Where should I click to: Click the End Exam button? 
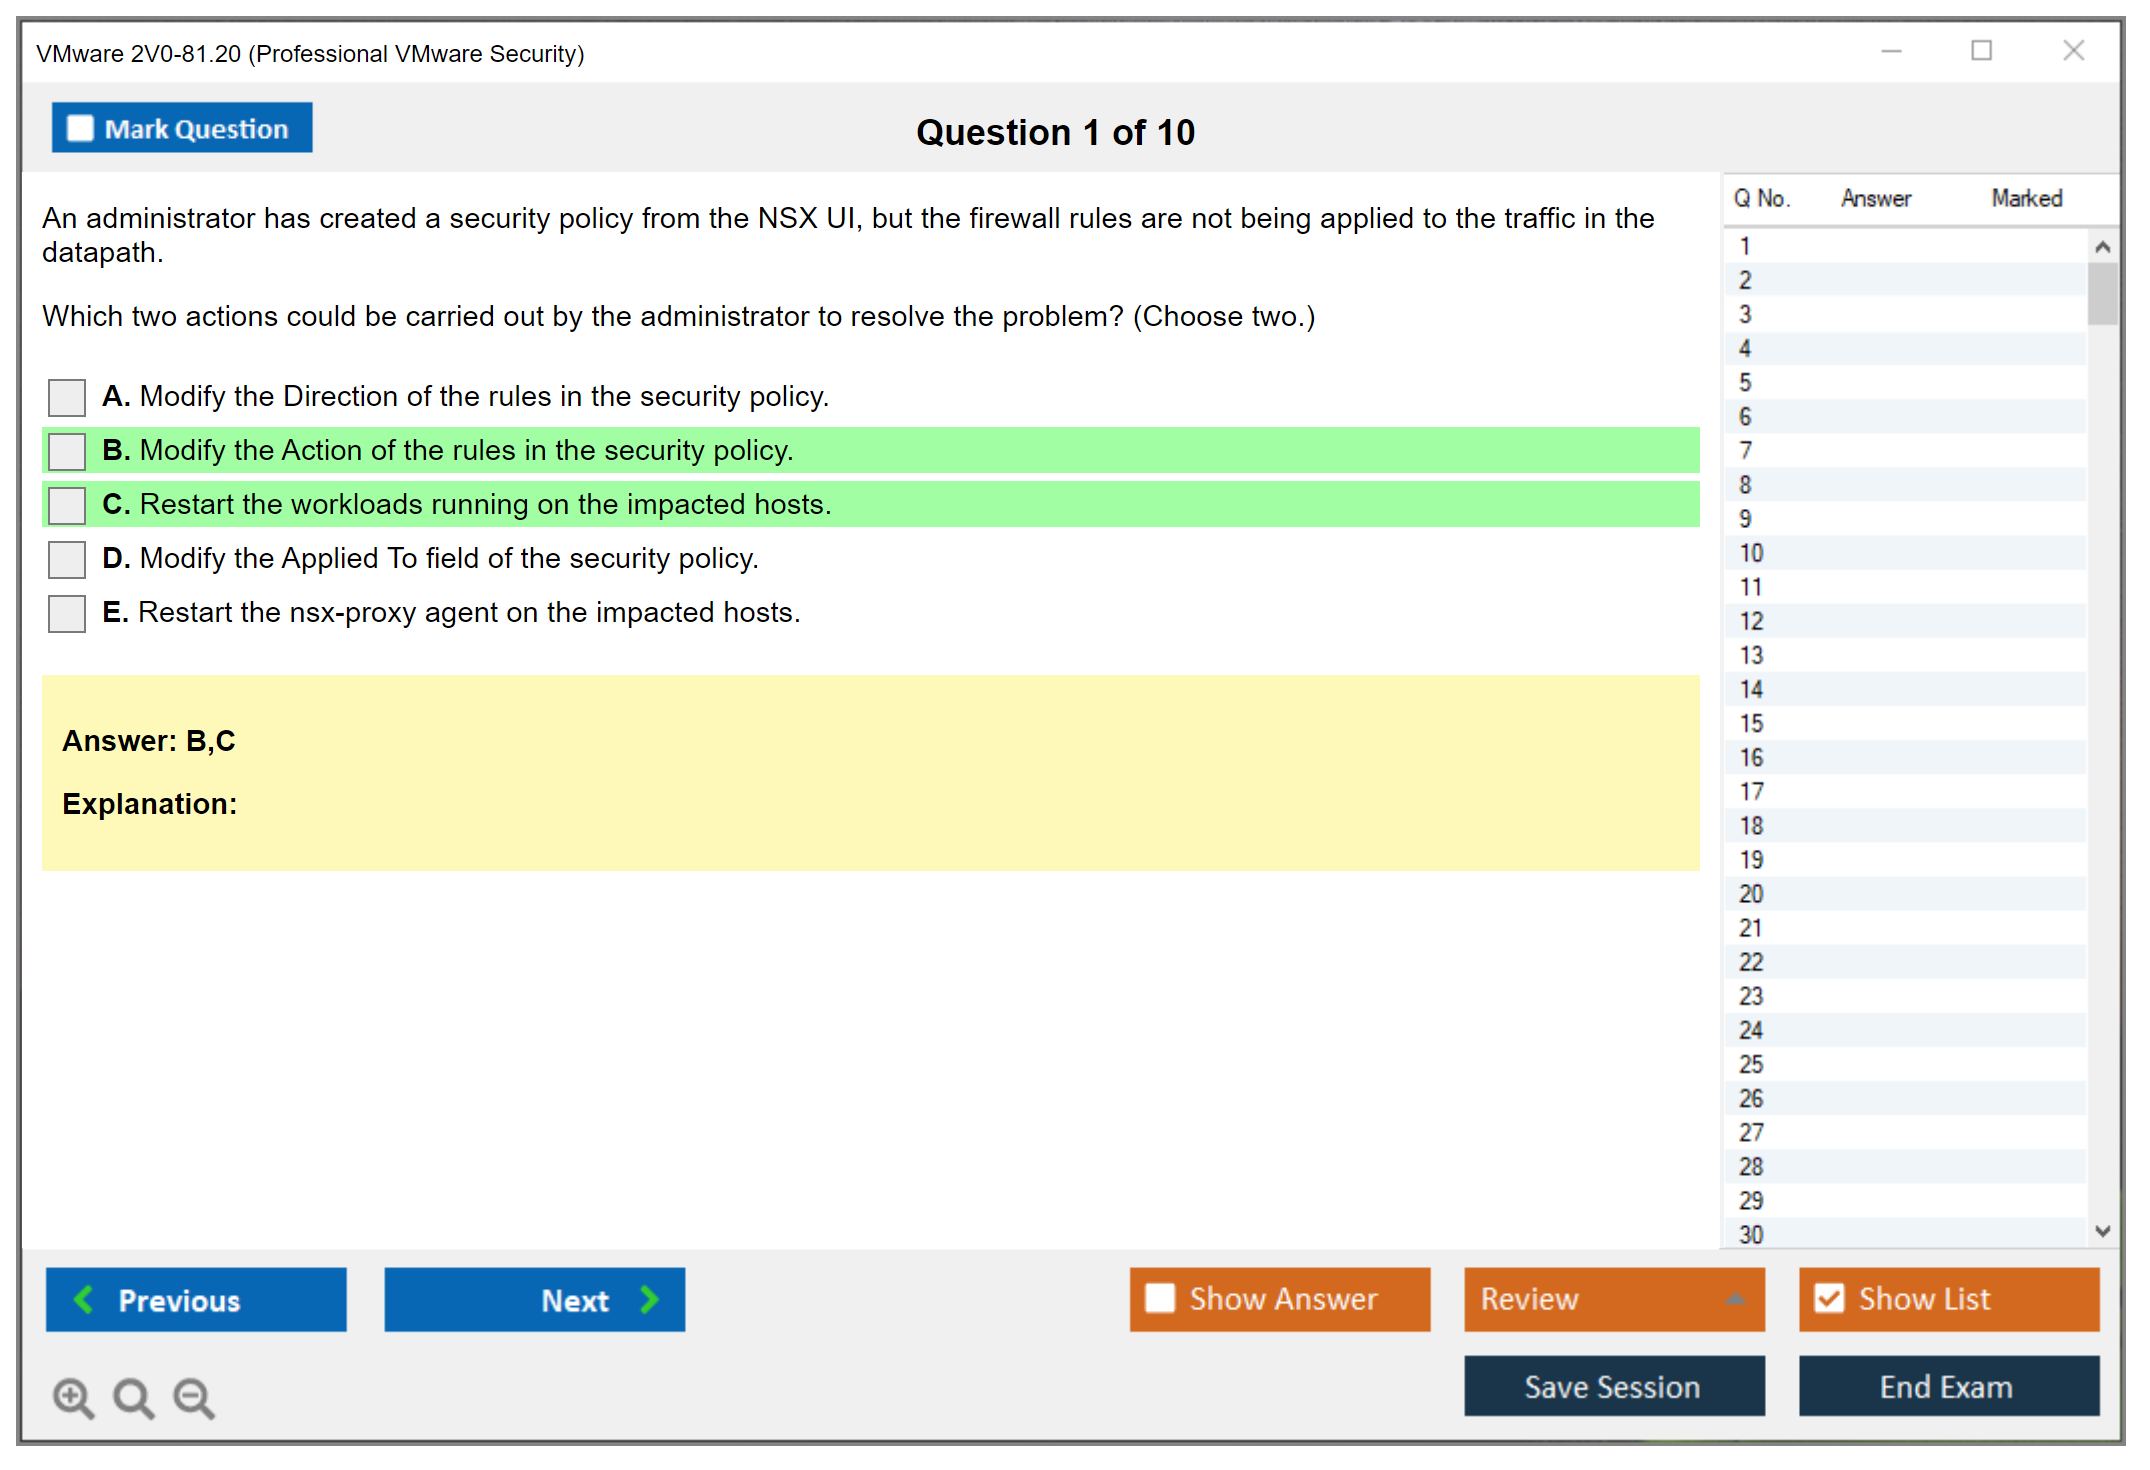coord(1947,1386)
